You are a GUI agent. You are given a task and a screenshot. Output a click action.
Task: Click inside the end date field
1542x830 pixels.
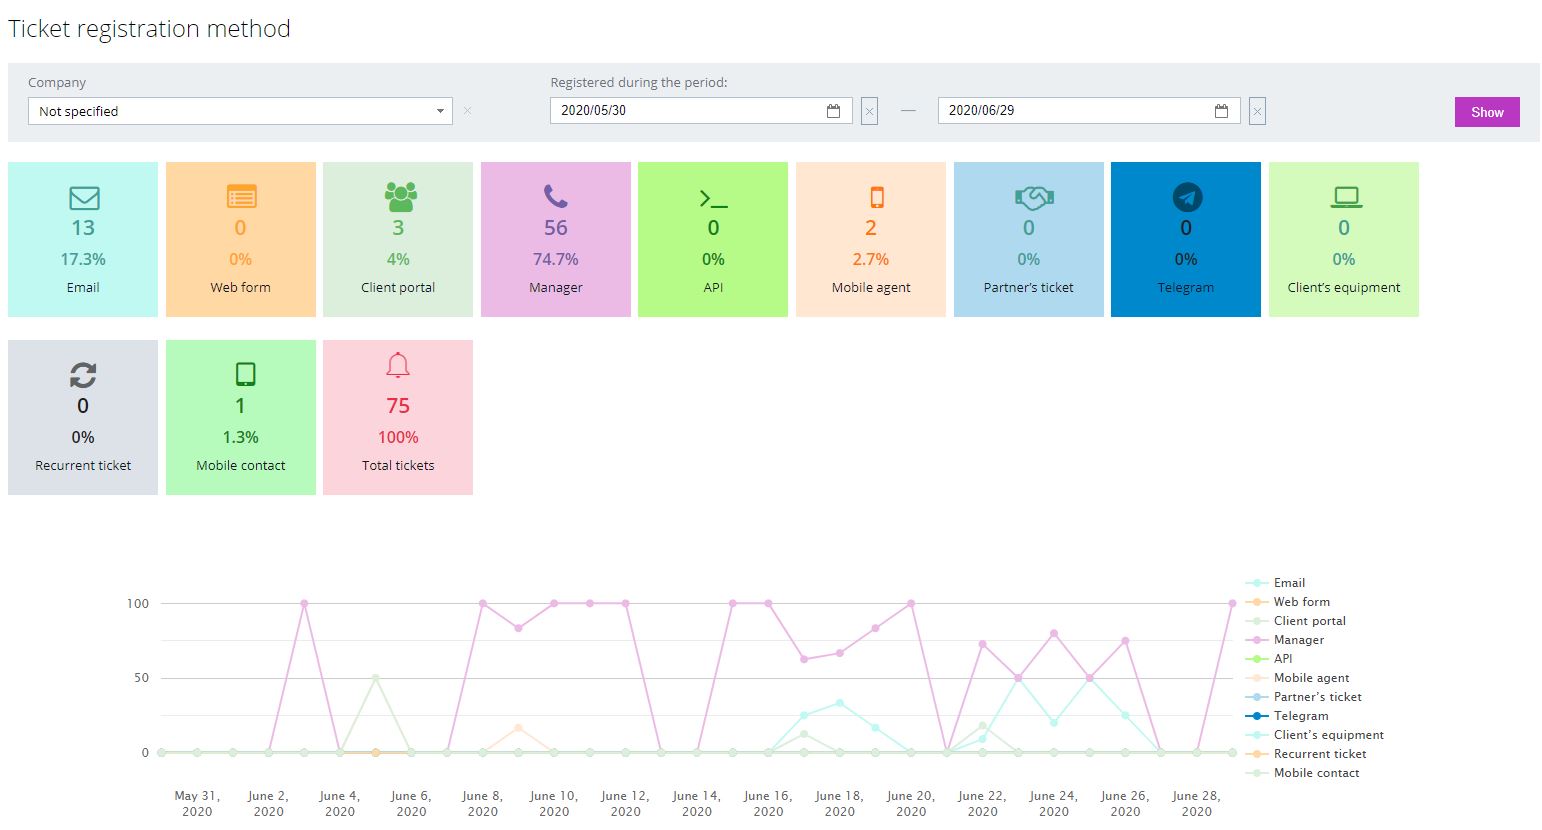(x=1070, y=111)
